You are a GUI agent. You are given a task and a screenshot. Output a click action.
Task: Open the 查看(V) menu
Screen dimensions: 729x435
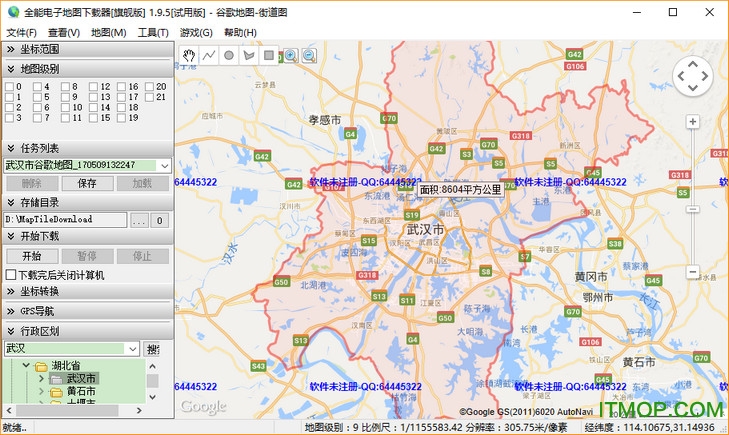pos(64,33)
